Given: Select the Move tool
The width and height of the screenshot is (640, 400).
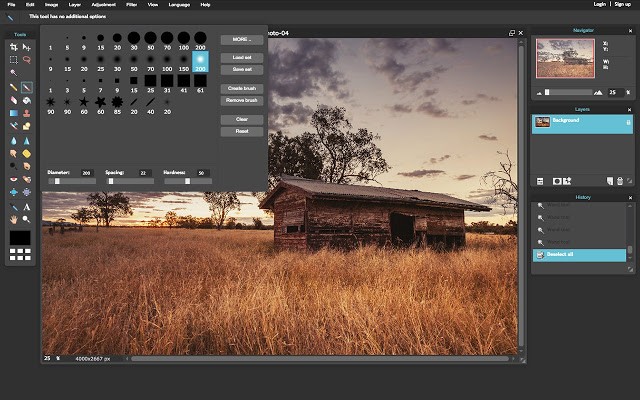Looking at the screenshot, I should tap(27, 47).
